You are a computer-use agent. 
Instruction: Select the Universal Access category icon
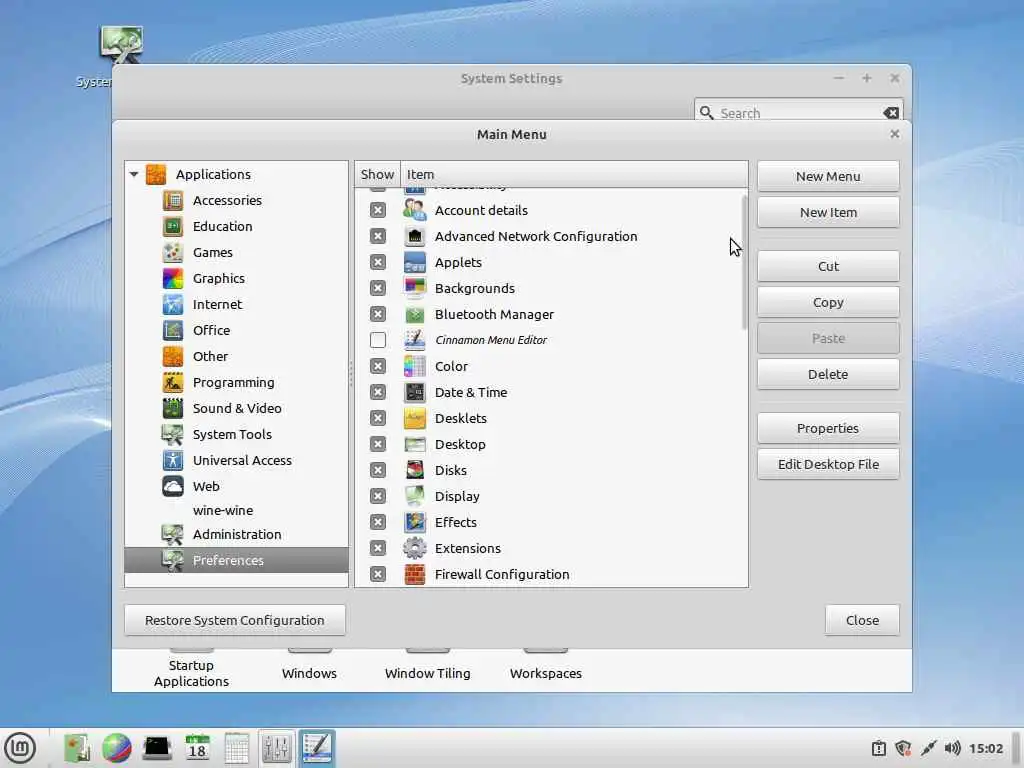(173, 460)
